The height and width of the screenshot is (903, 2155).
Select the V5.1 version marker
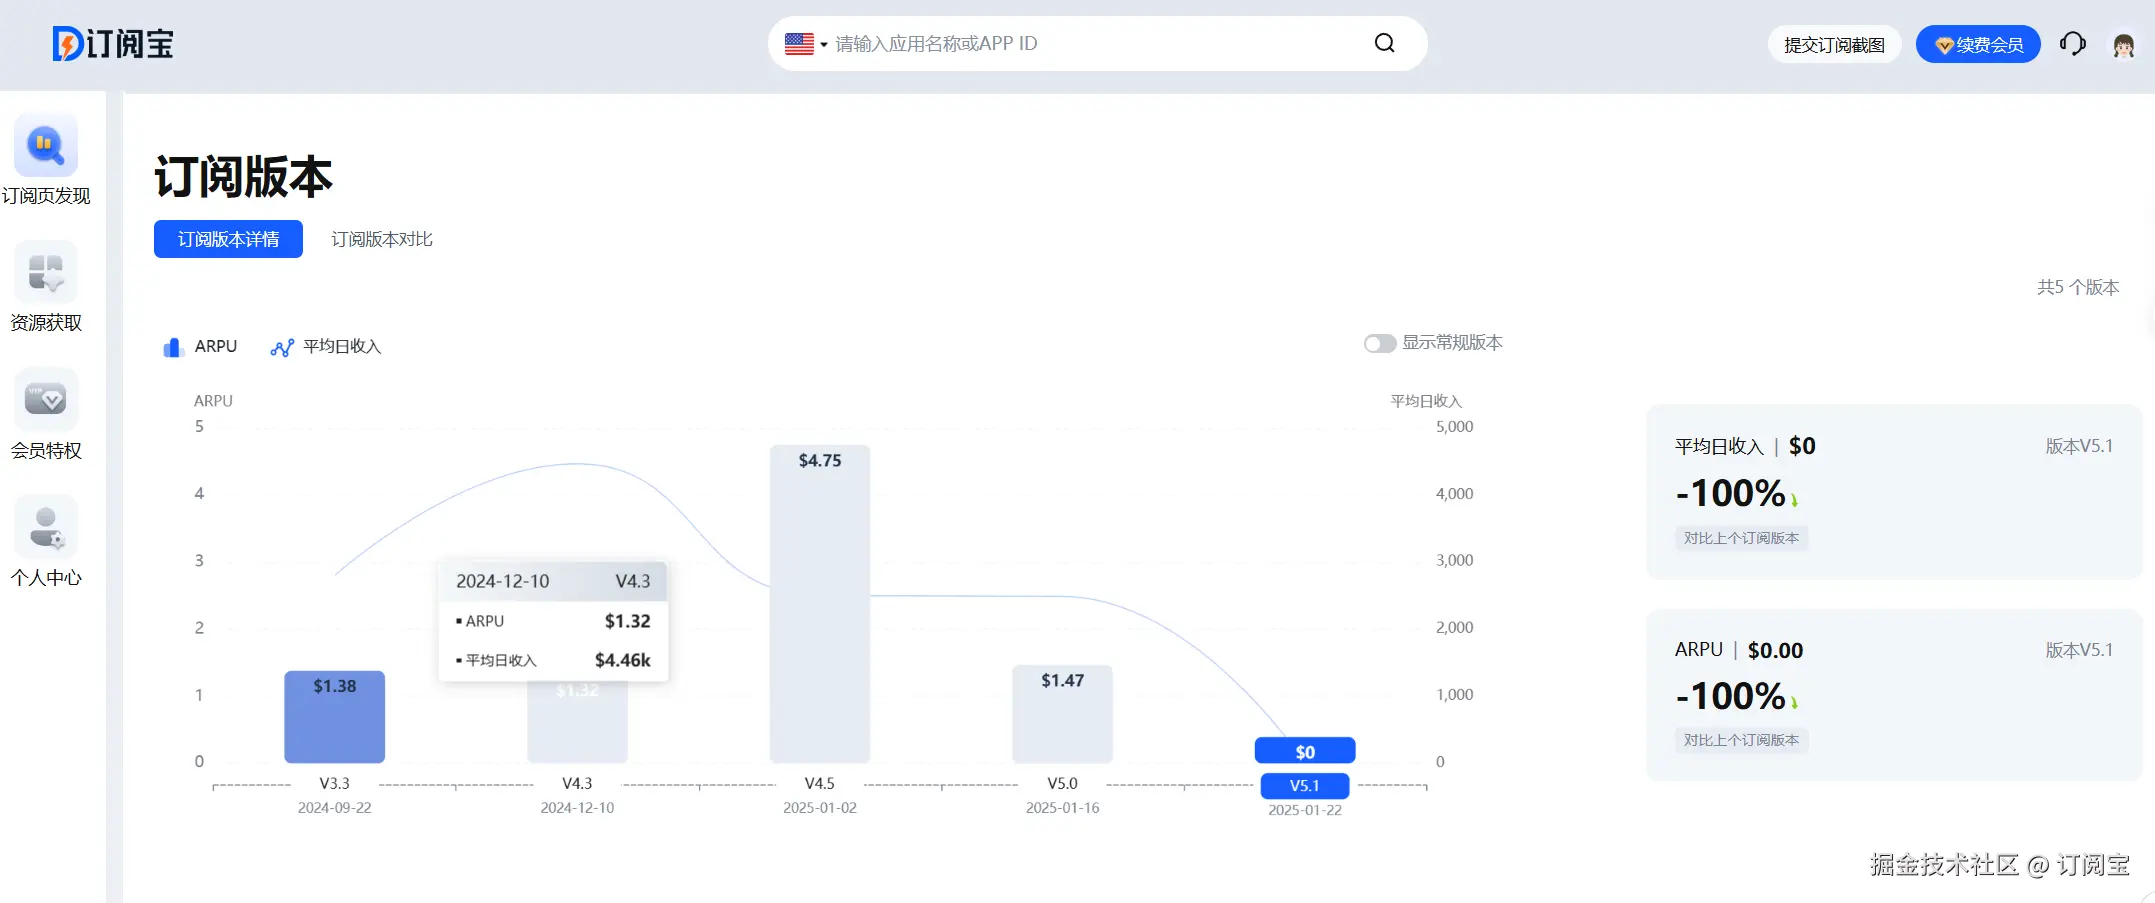(x=1304, y=786)
